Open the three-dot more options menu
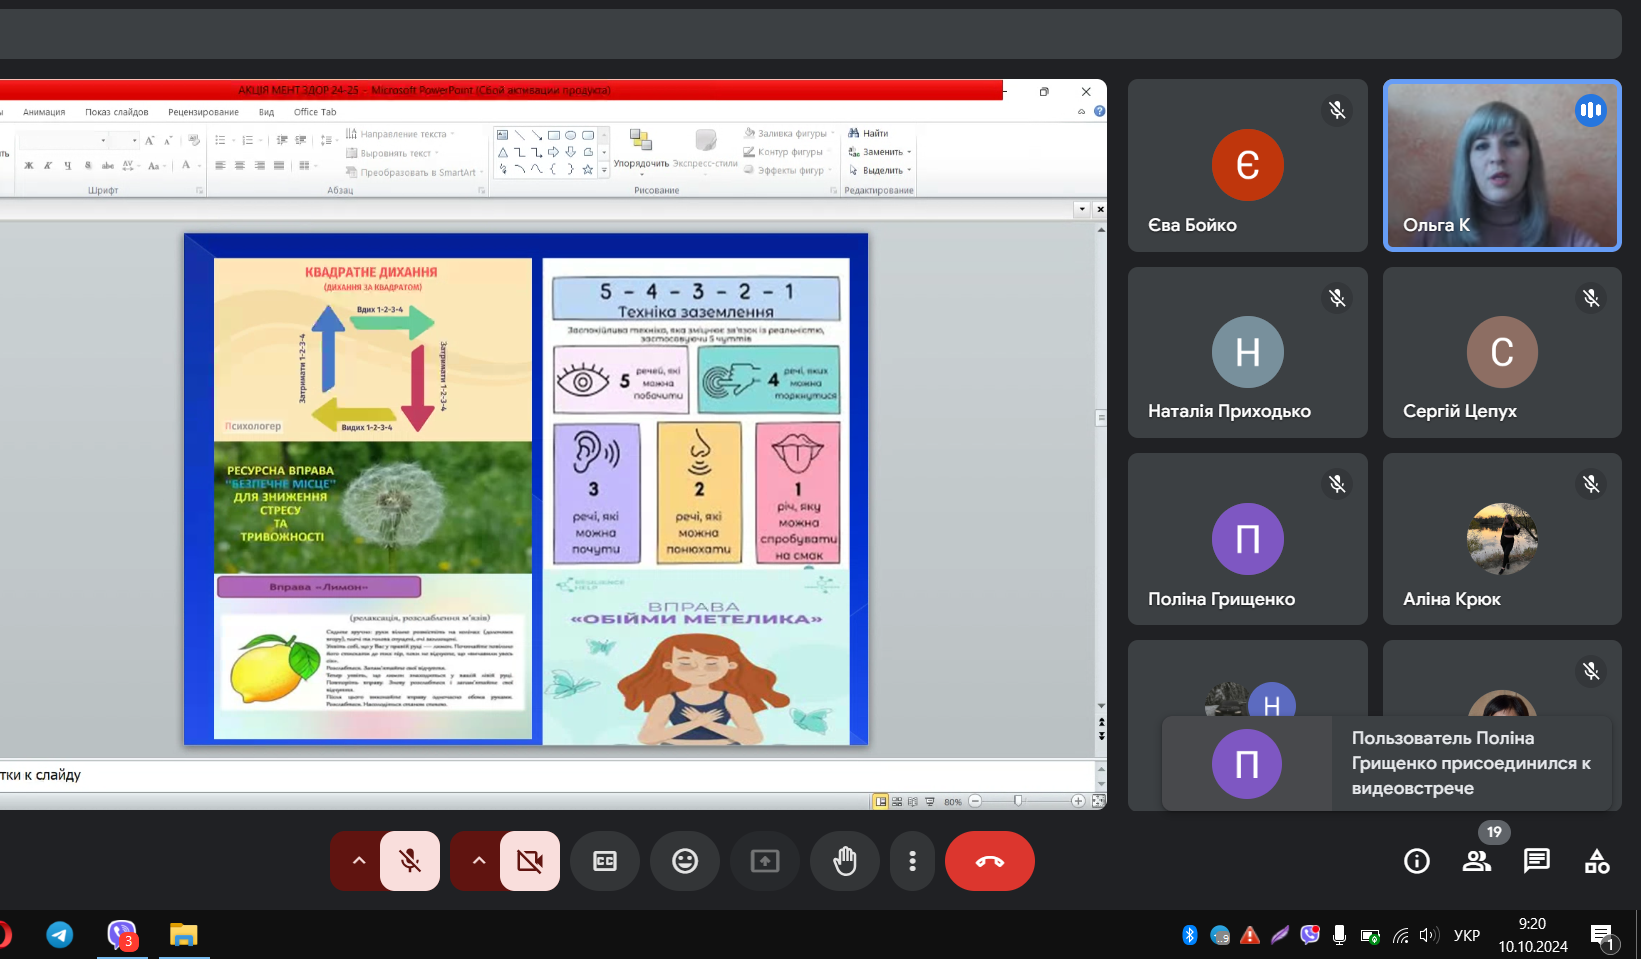The width and height of the screenshot is (1641, 959). point(912,861)
